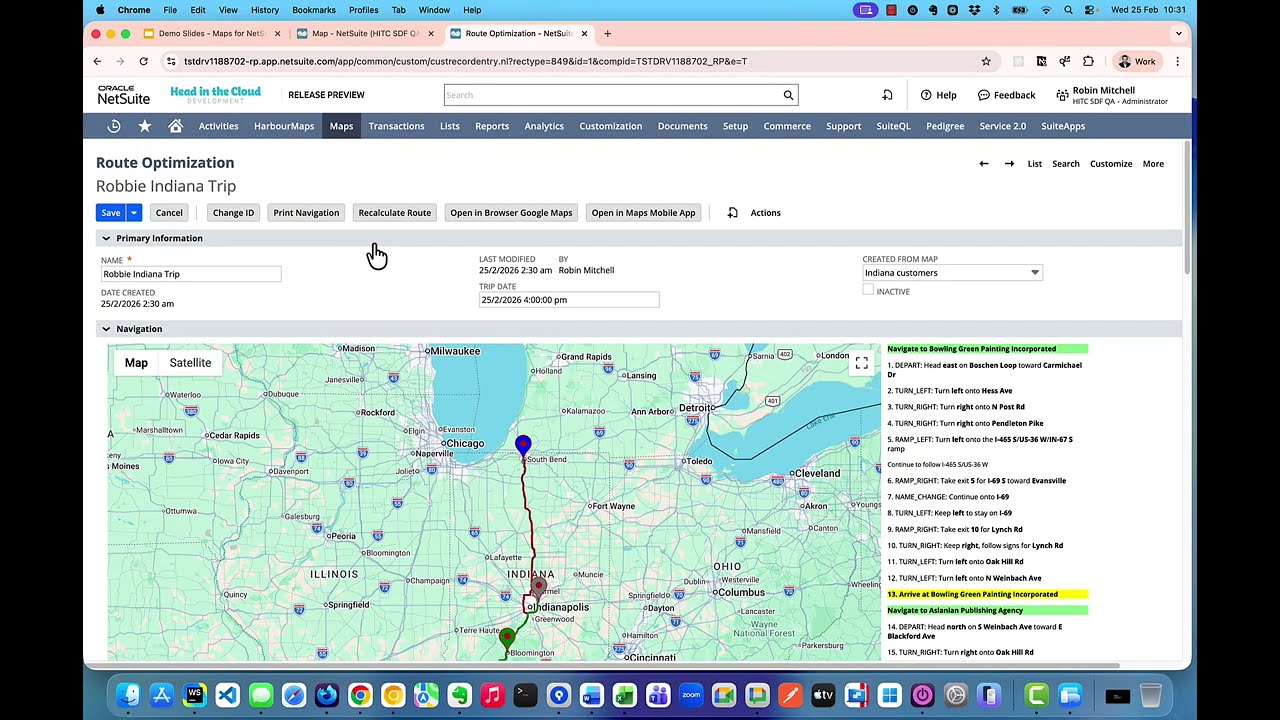Reload the page in Chrome
Viewport: 1280px width, 720px height.
point(143,61)
